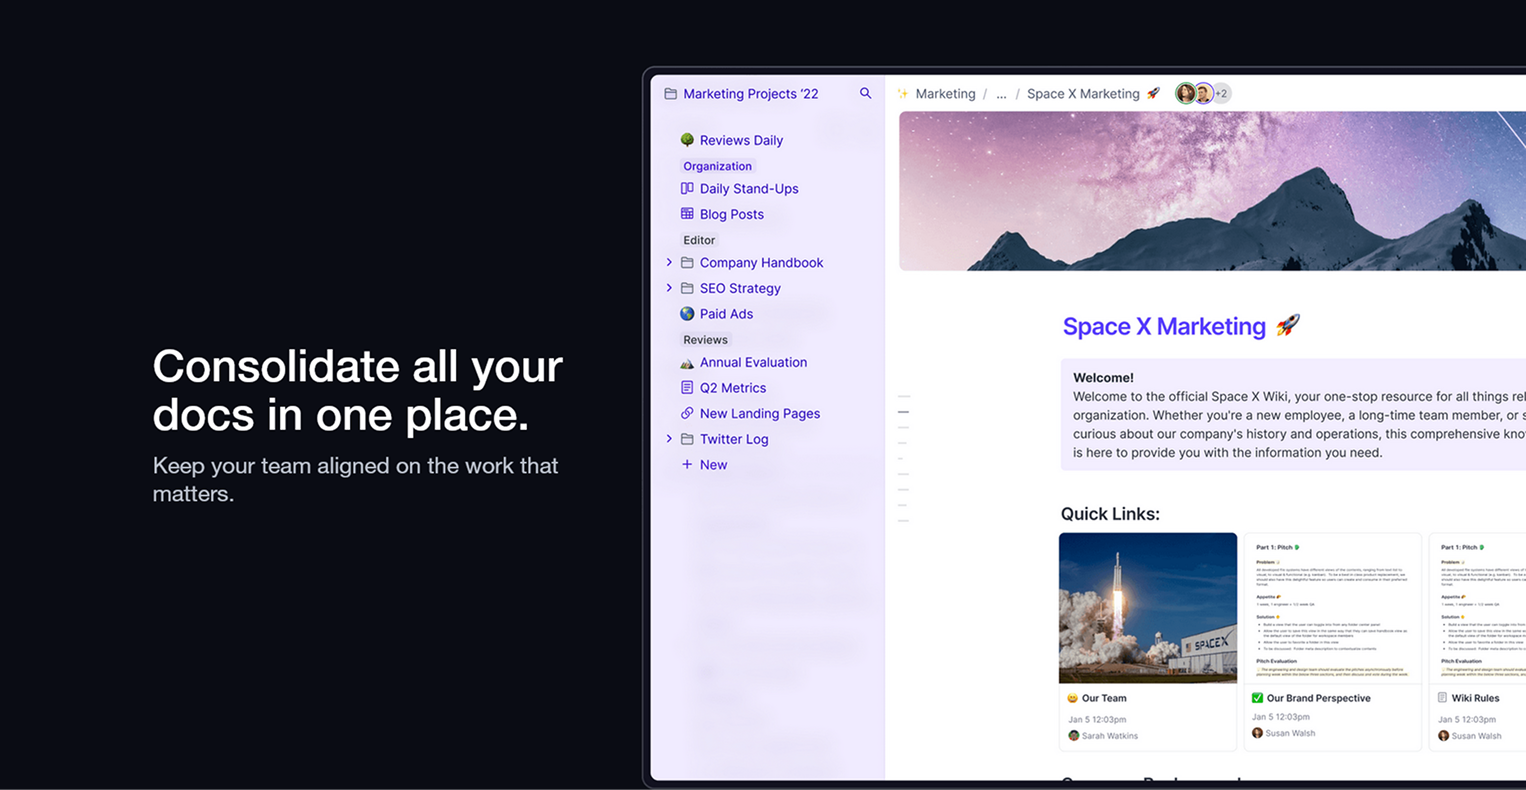1526x790 pixels.
Task: Open the Wiki Rules document preview
Action: (1478, 608)
